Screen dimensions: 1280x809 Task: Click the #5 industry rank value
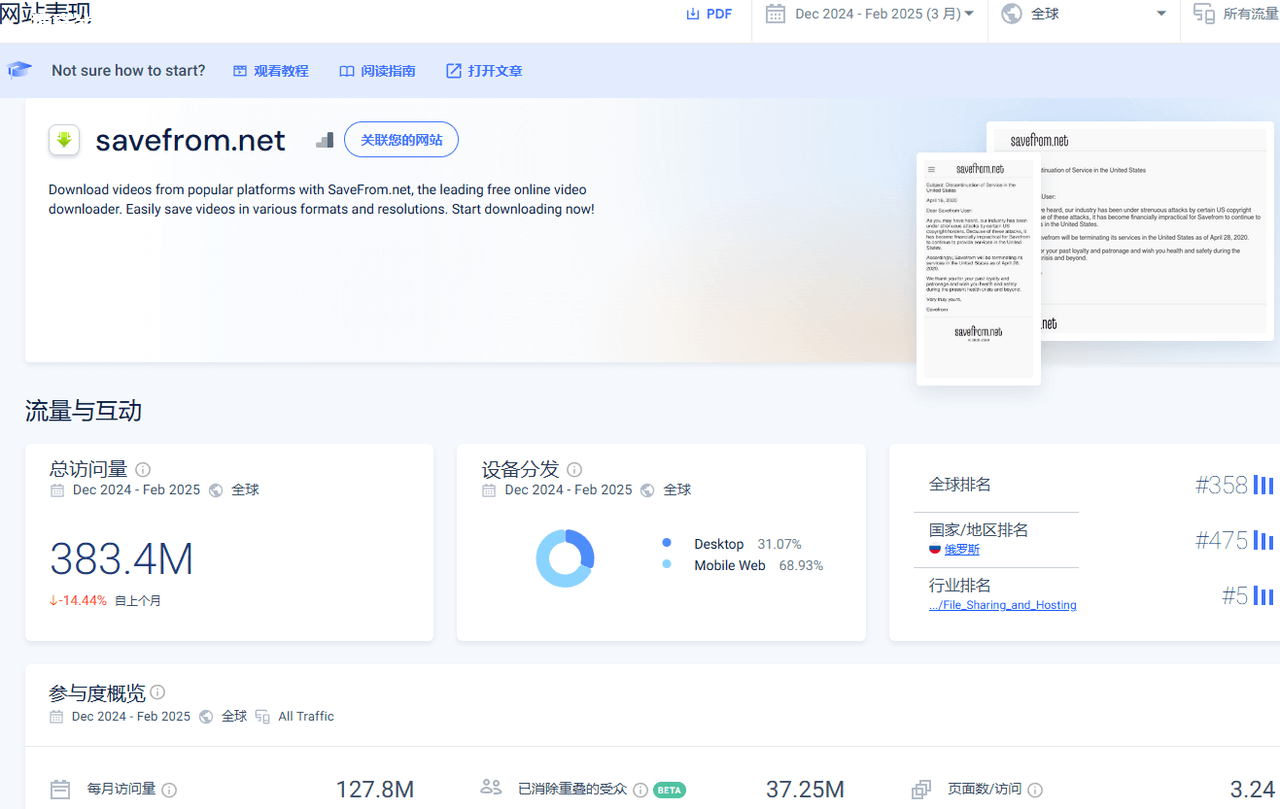tap(1235, 596)
